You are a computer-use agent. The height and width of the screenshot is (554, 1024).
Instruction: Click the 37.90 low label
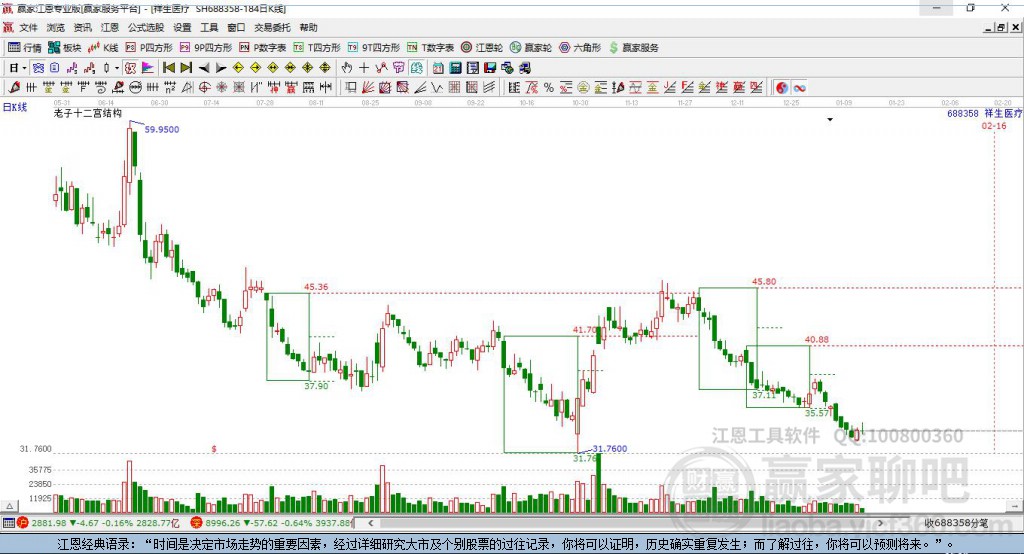316,386
